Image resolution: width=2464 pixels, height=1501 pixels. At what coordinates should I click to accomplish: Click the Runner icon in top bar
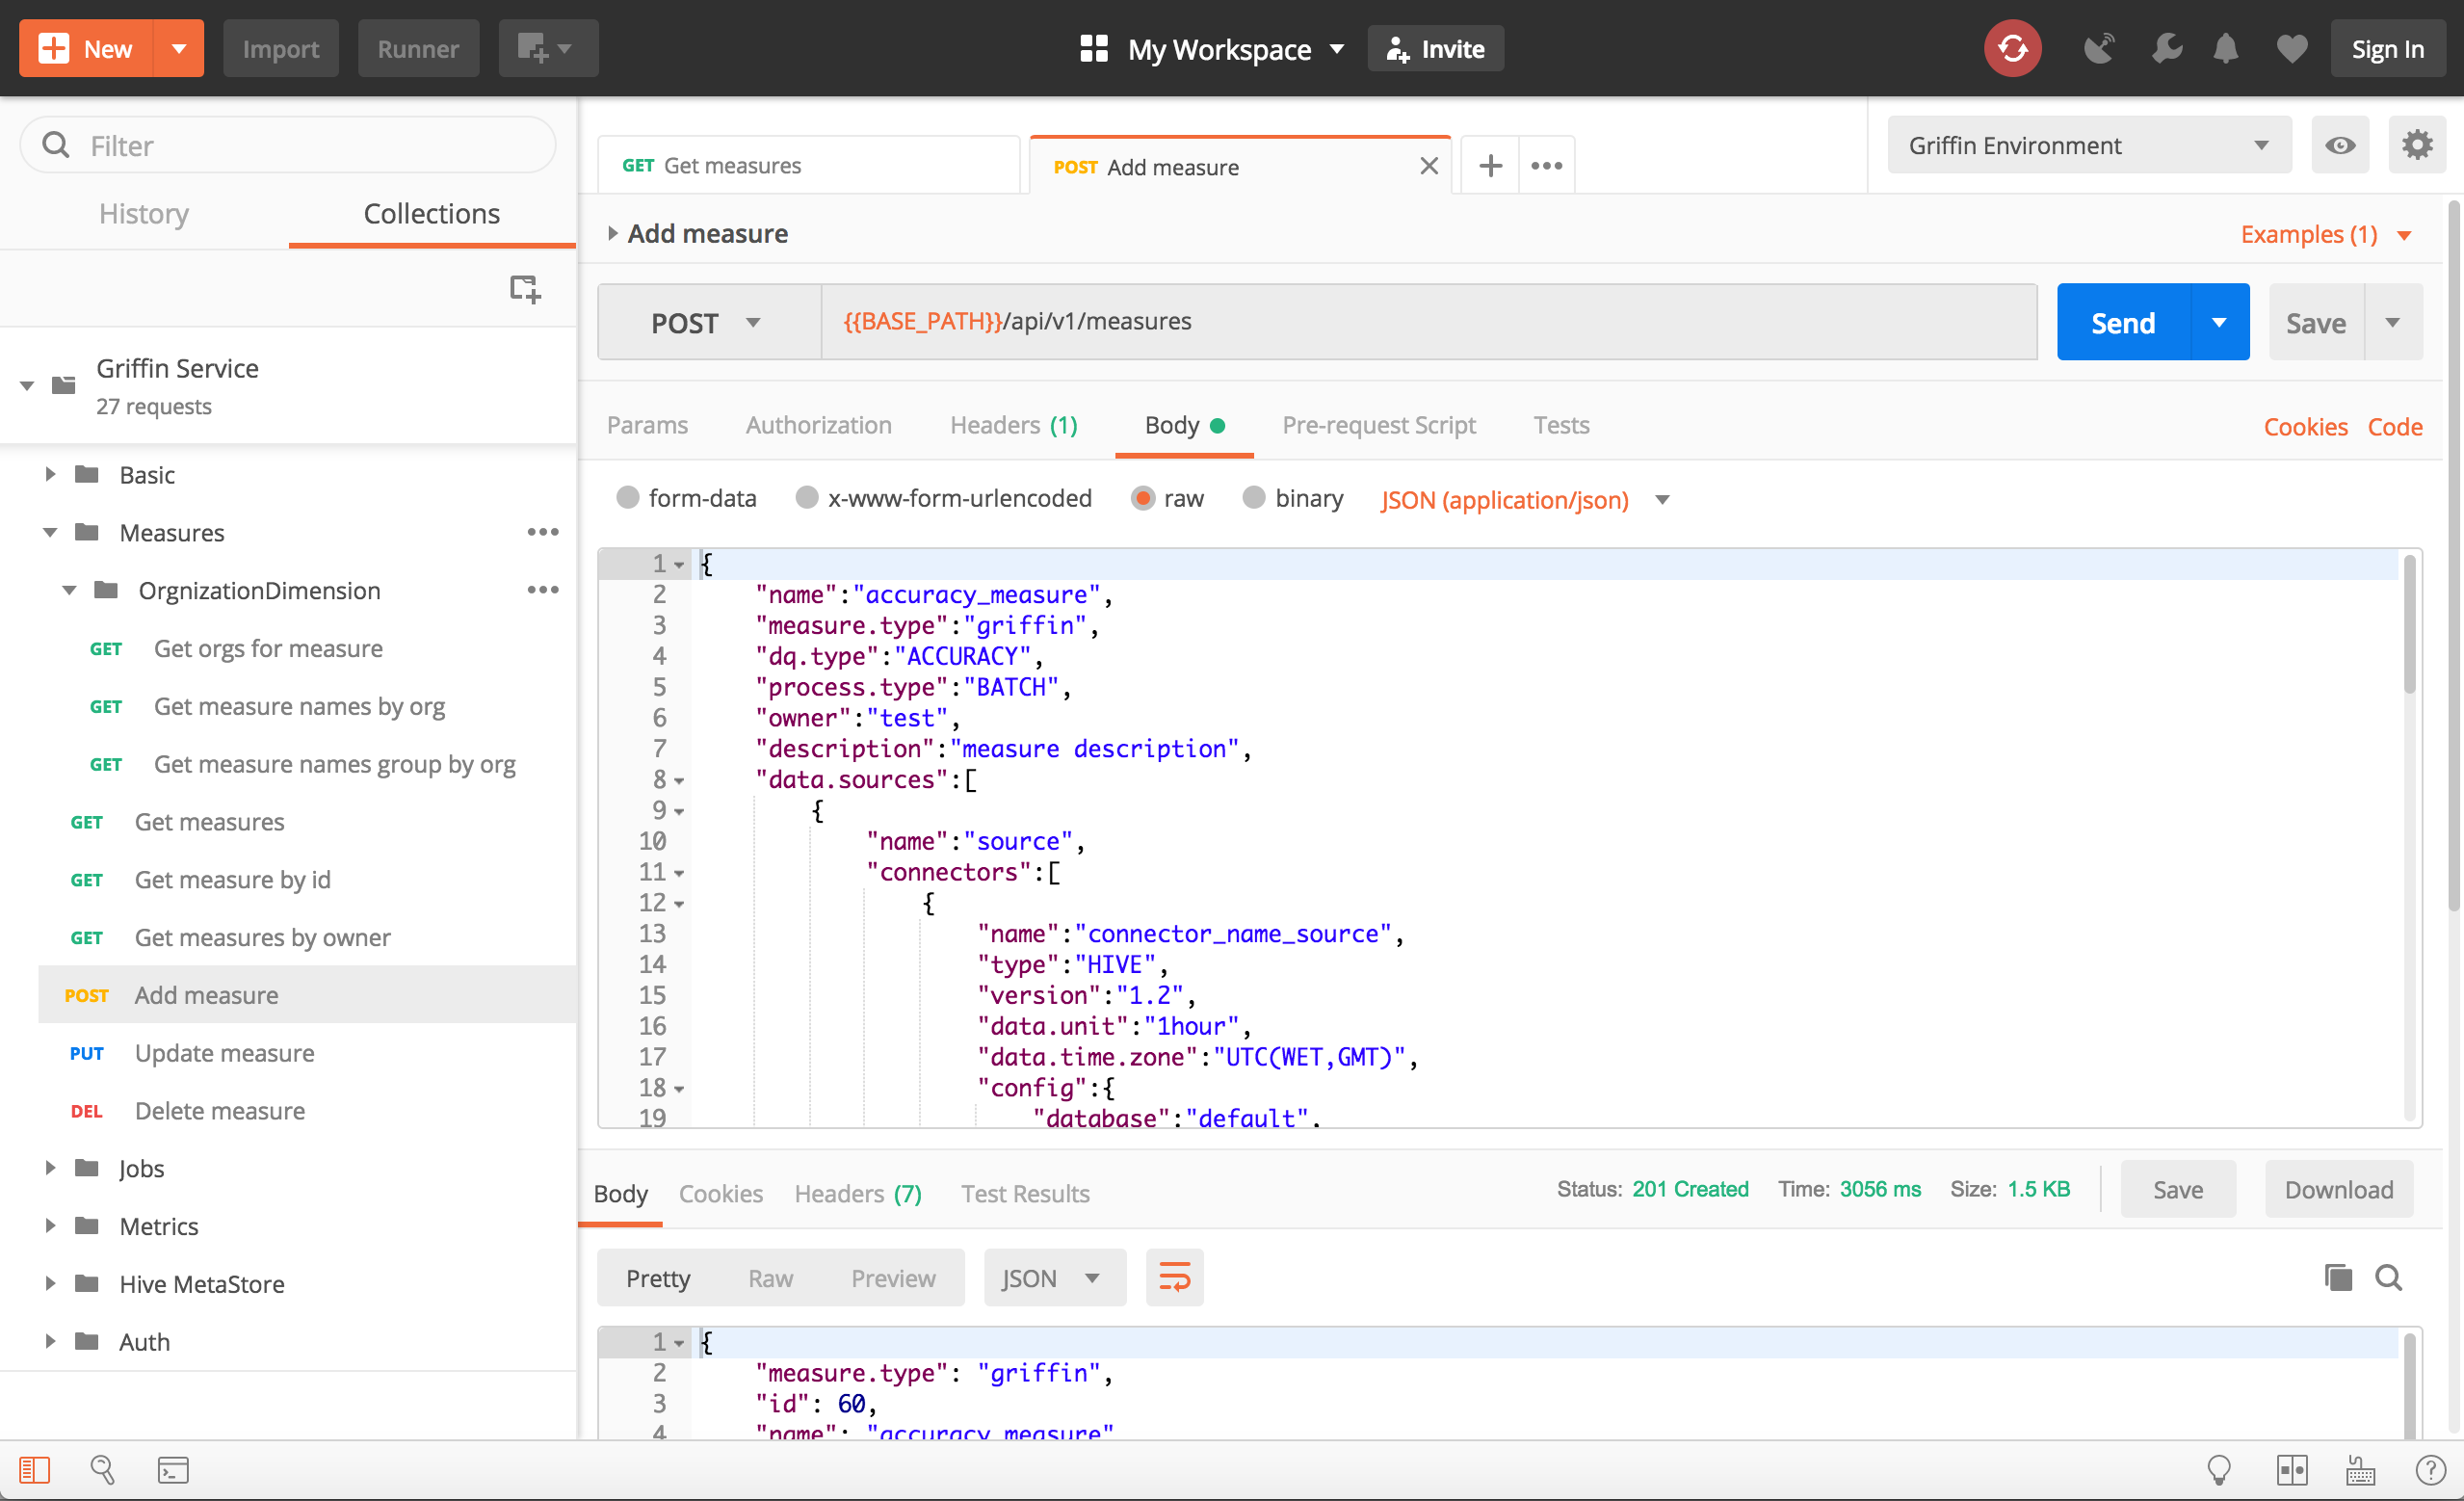(419, 47)
